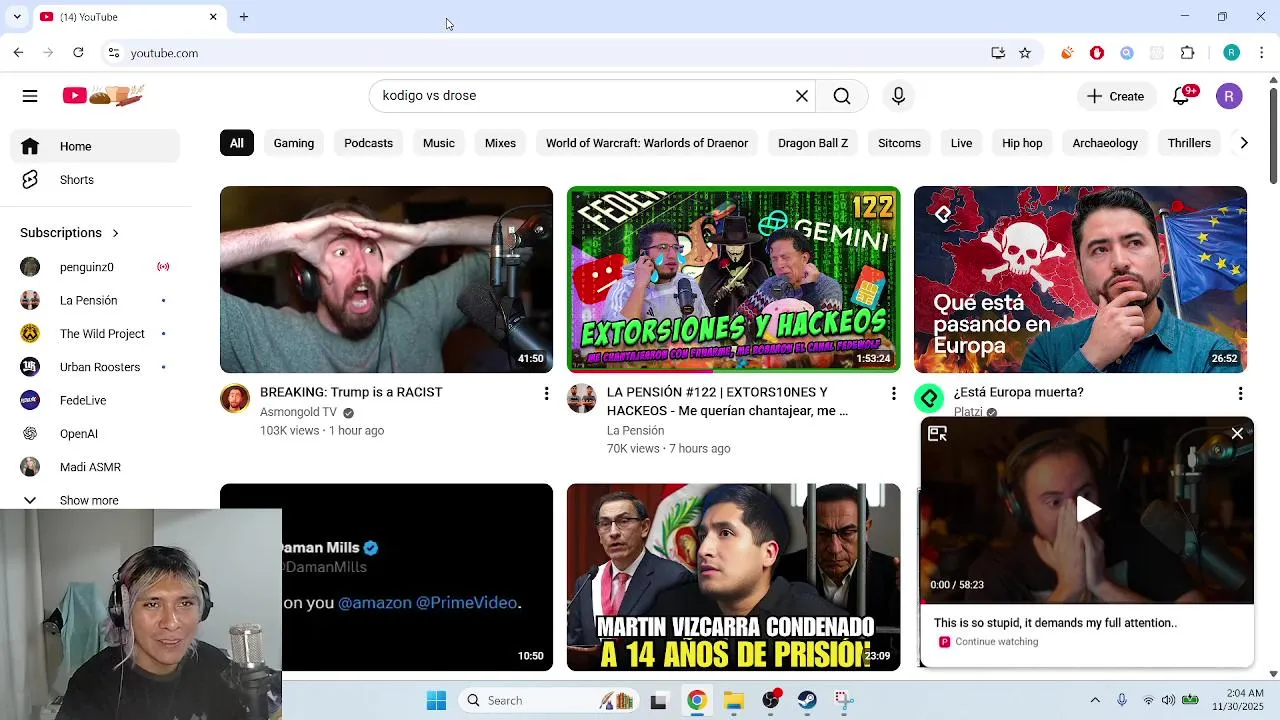The width and height of the screenshot is (1280, 720).
Task: Open options for the Trump is a RACIST video
Action: [x=546, y=394]
